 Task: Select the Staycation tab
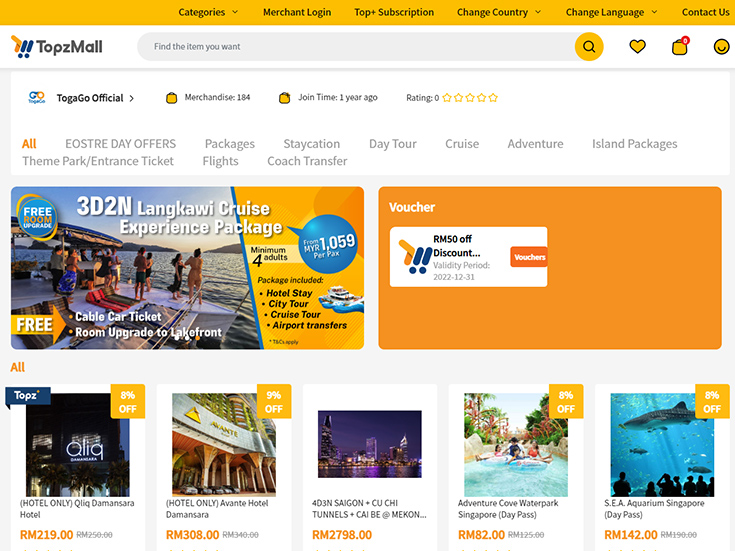312,143
